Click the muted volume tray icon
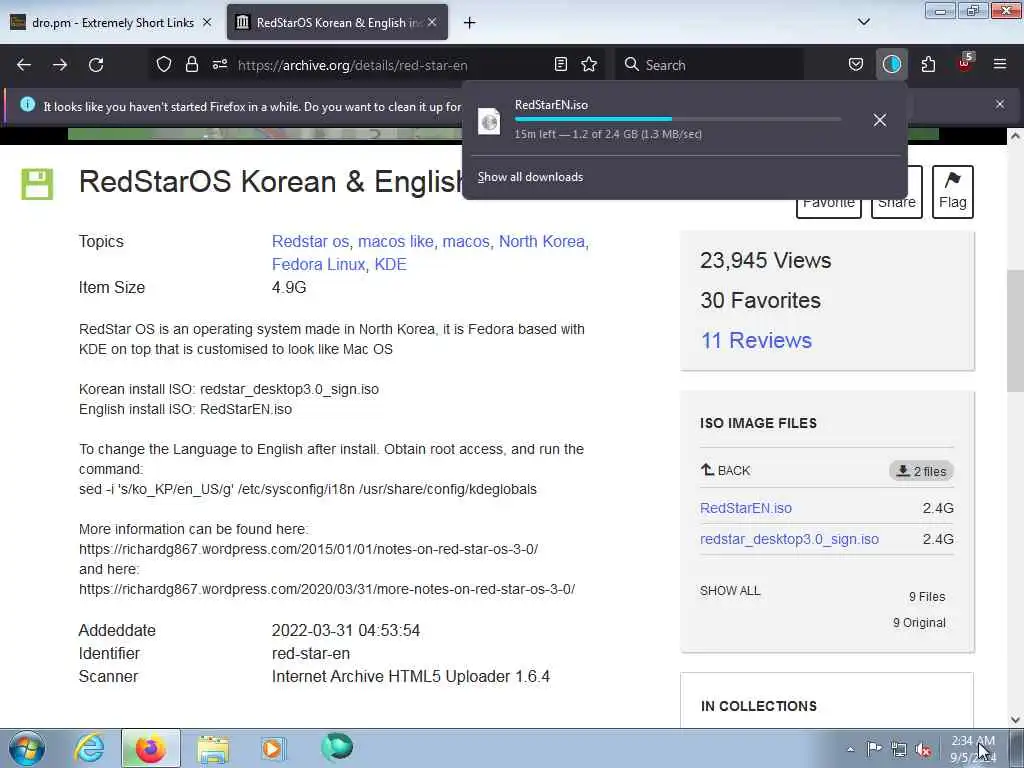This screenshot has height=768, width=1024. pos(923,750)
